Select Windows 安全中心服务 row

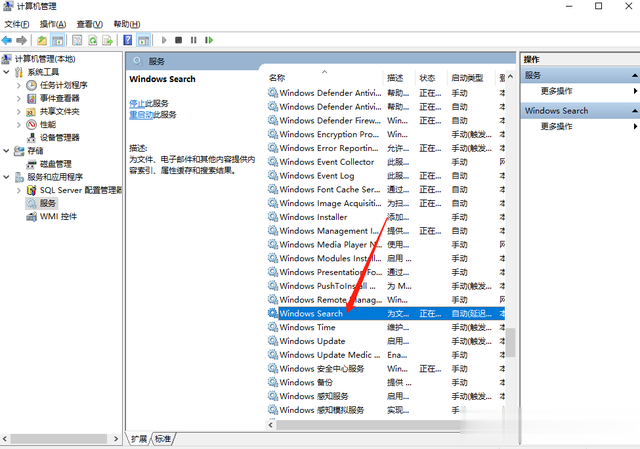point(386,369)
